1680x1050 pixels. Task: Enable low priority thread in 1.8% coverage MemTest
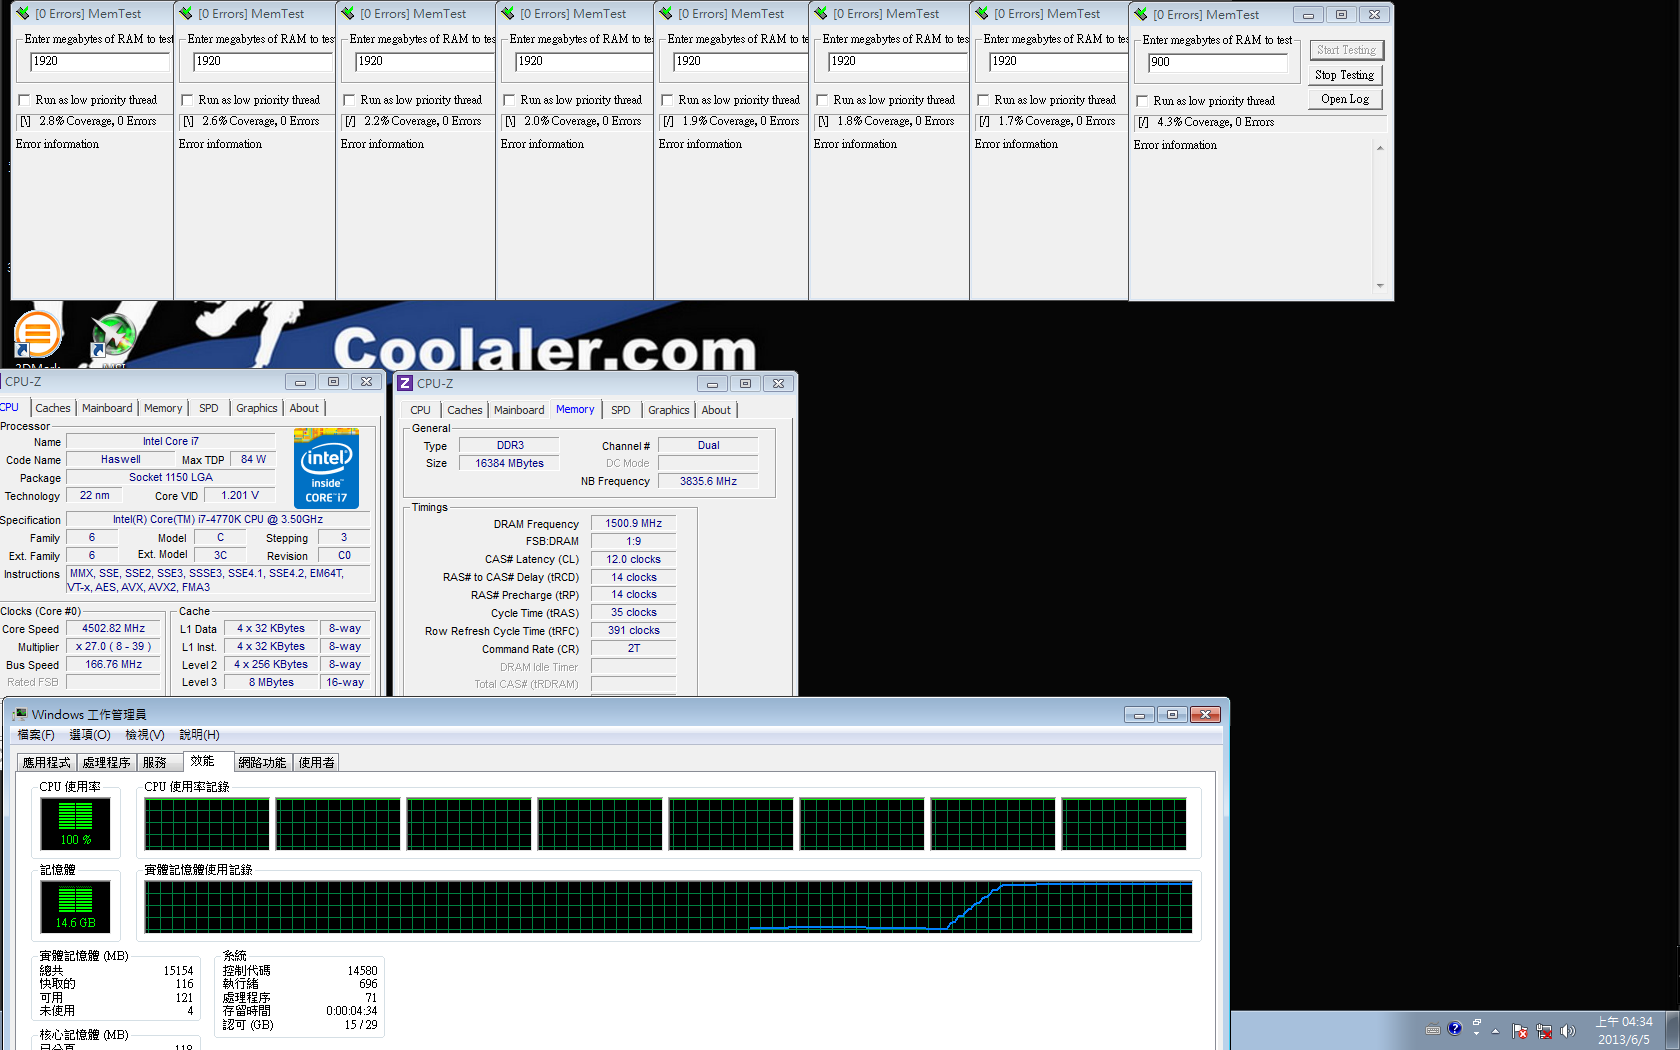click(x=822, y=100)
